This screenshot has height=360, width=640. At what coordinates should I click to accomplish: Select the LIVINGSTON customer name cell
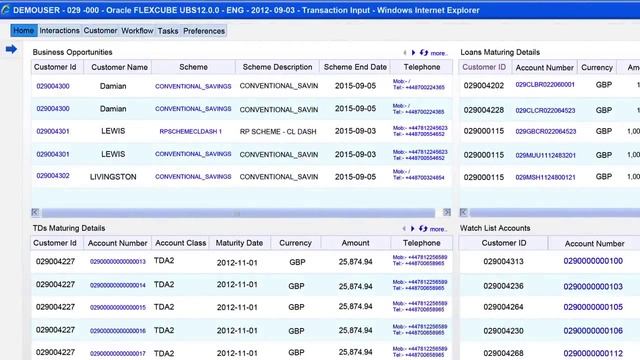pyautogui.click(x=113, y=177)
